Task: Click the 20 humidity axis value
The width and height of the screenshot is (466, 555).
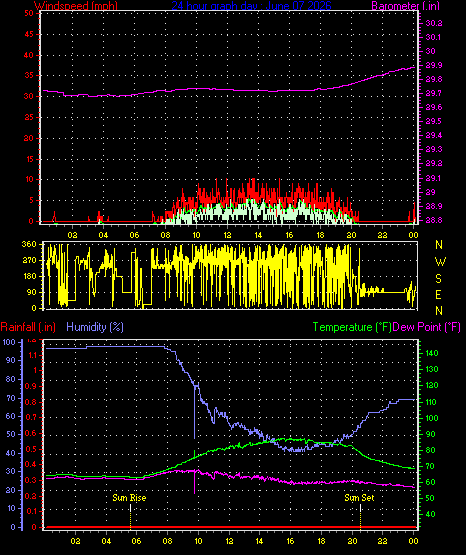Action: point(11,491)
